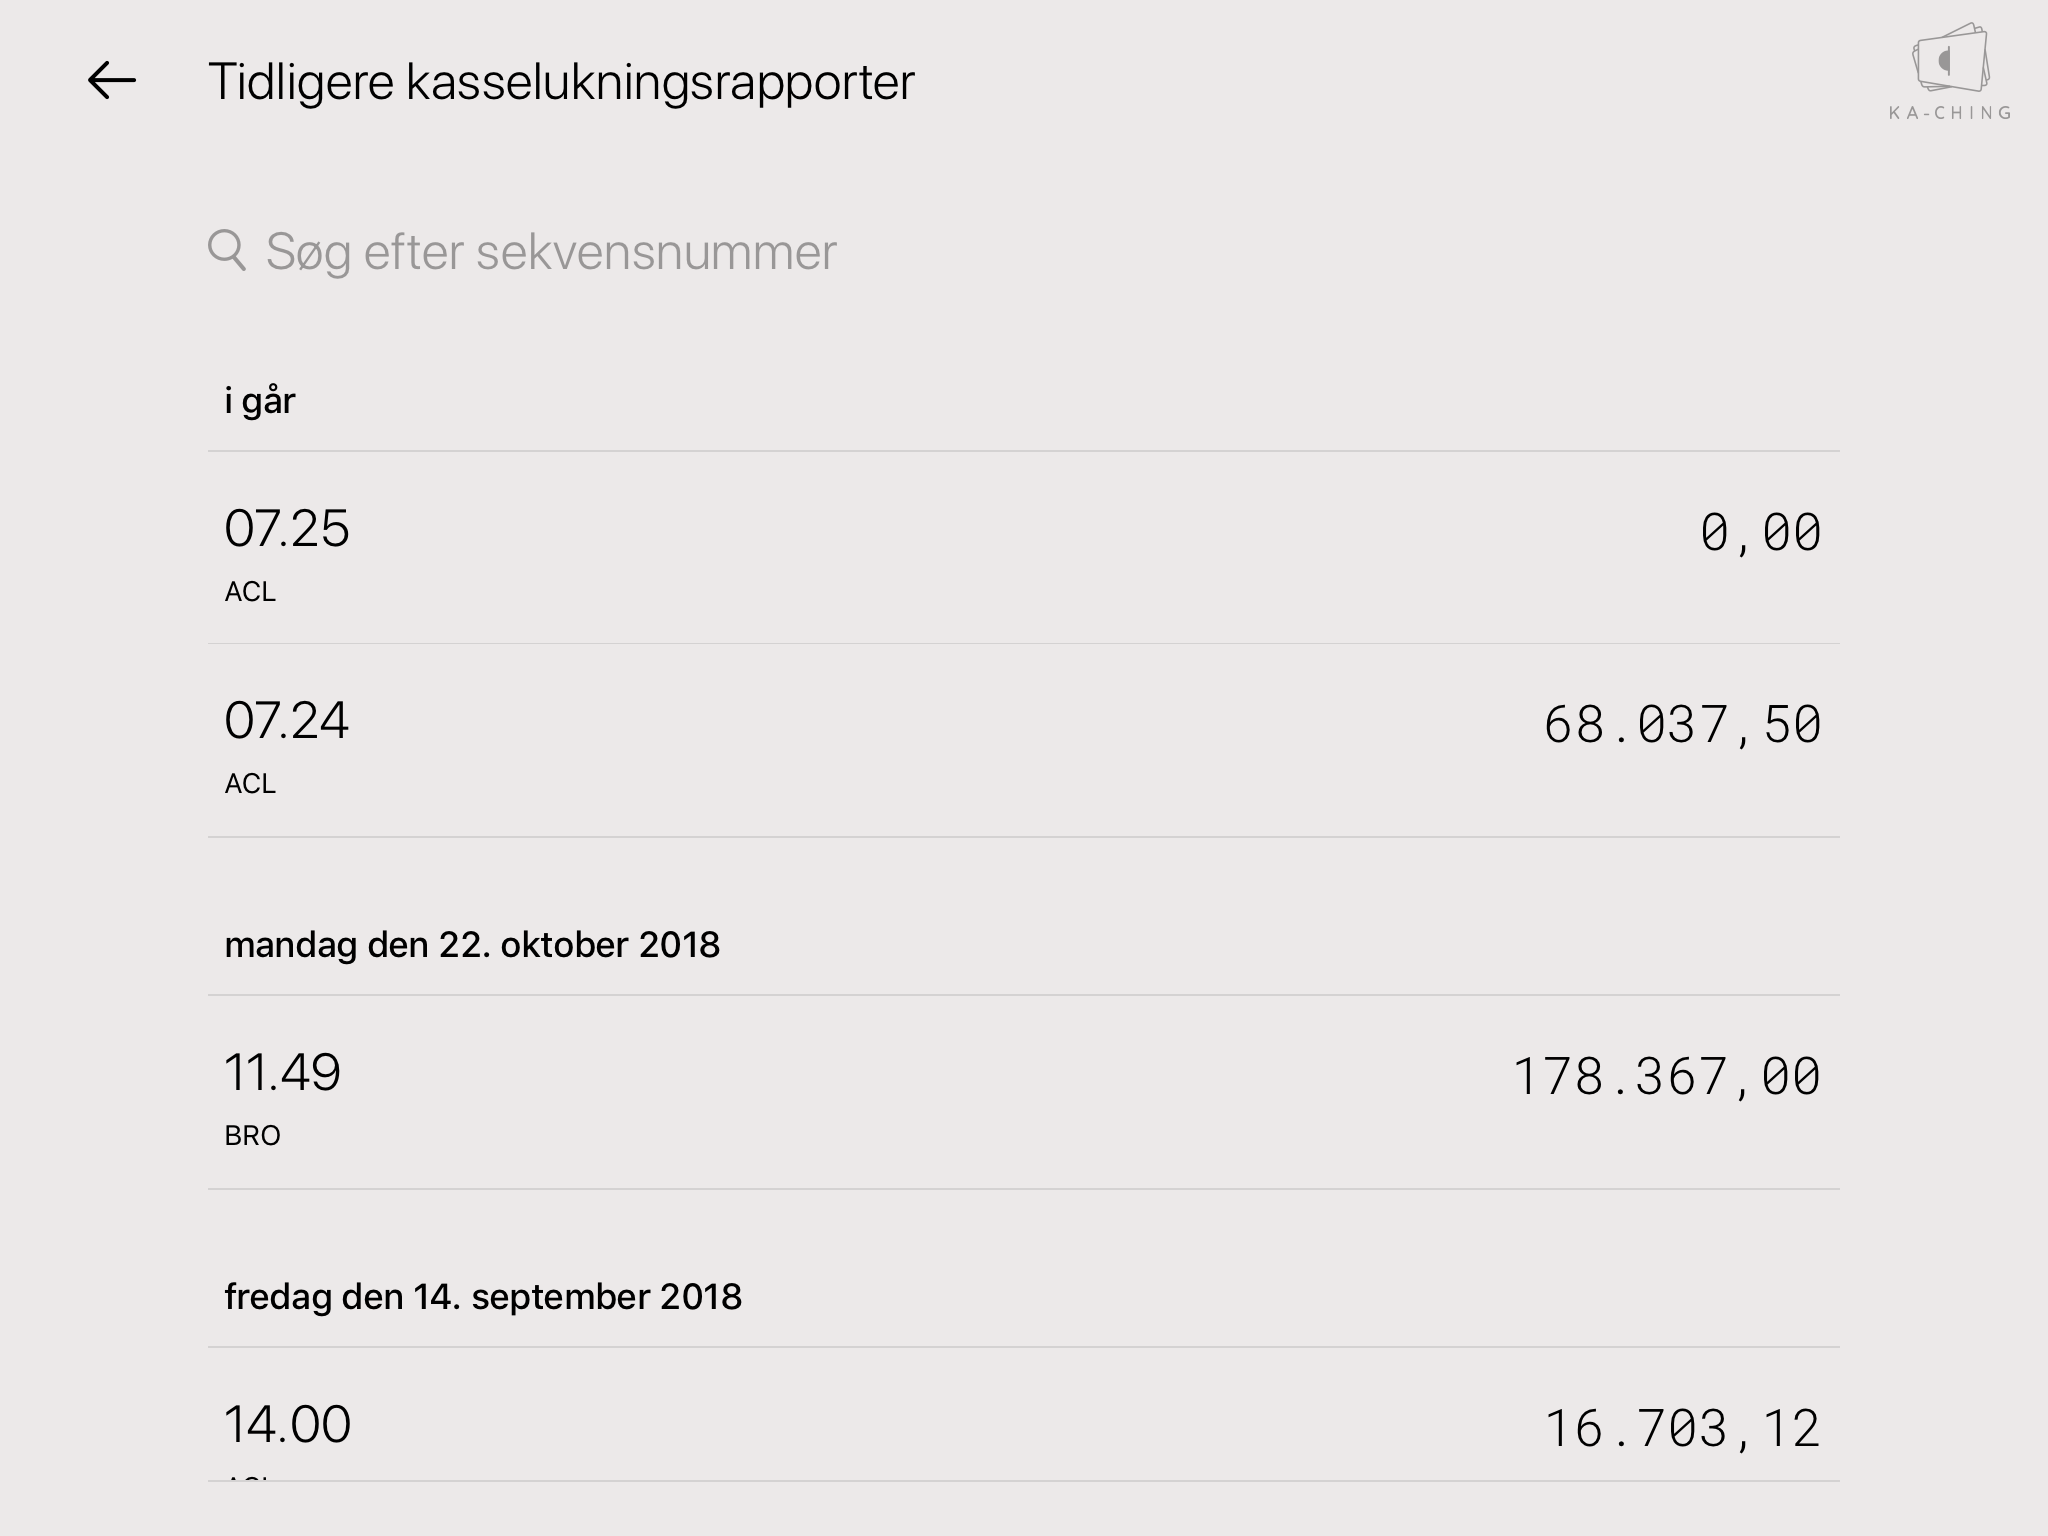Tap the 'mandag den 22. oktober 2018' header
The height and width of the screenshot is (1536, 2048).
click(x=472, y=945)
